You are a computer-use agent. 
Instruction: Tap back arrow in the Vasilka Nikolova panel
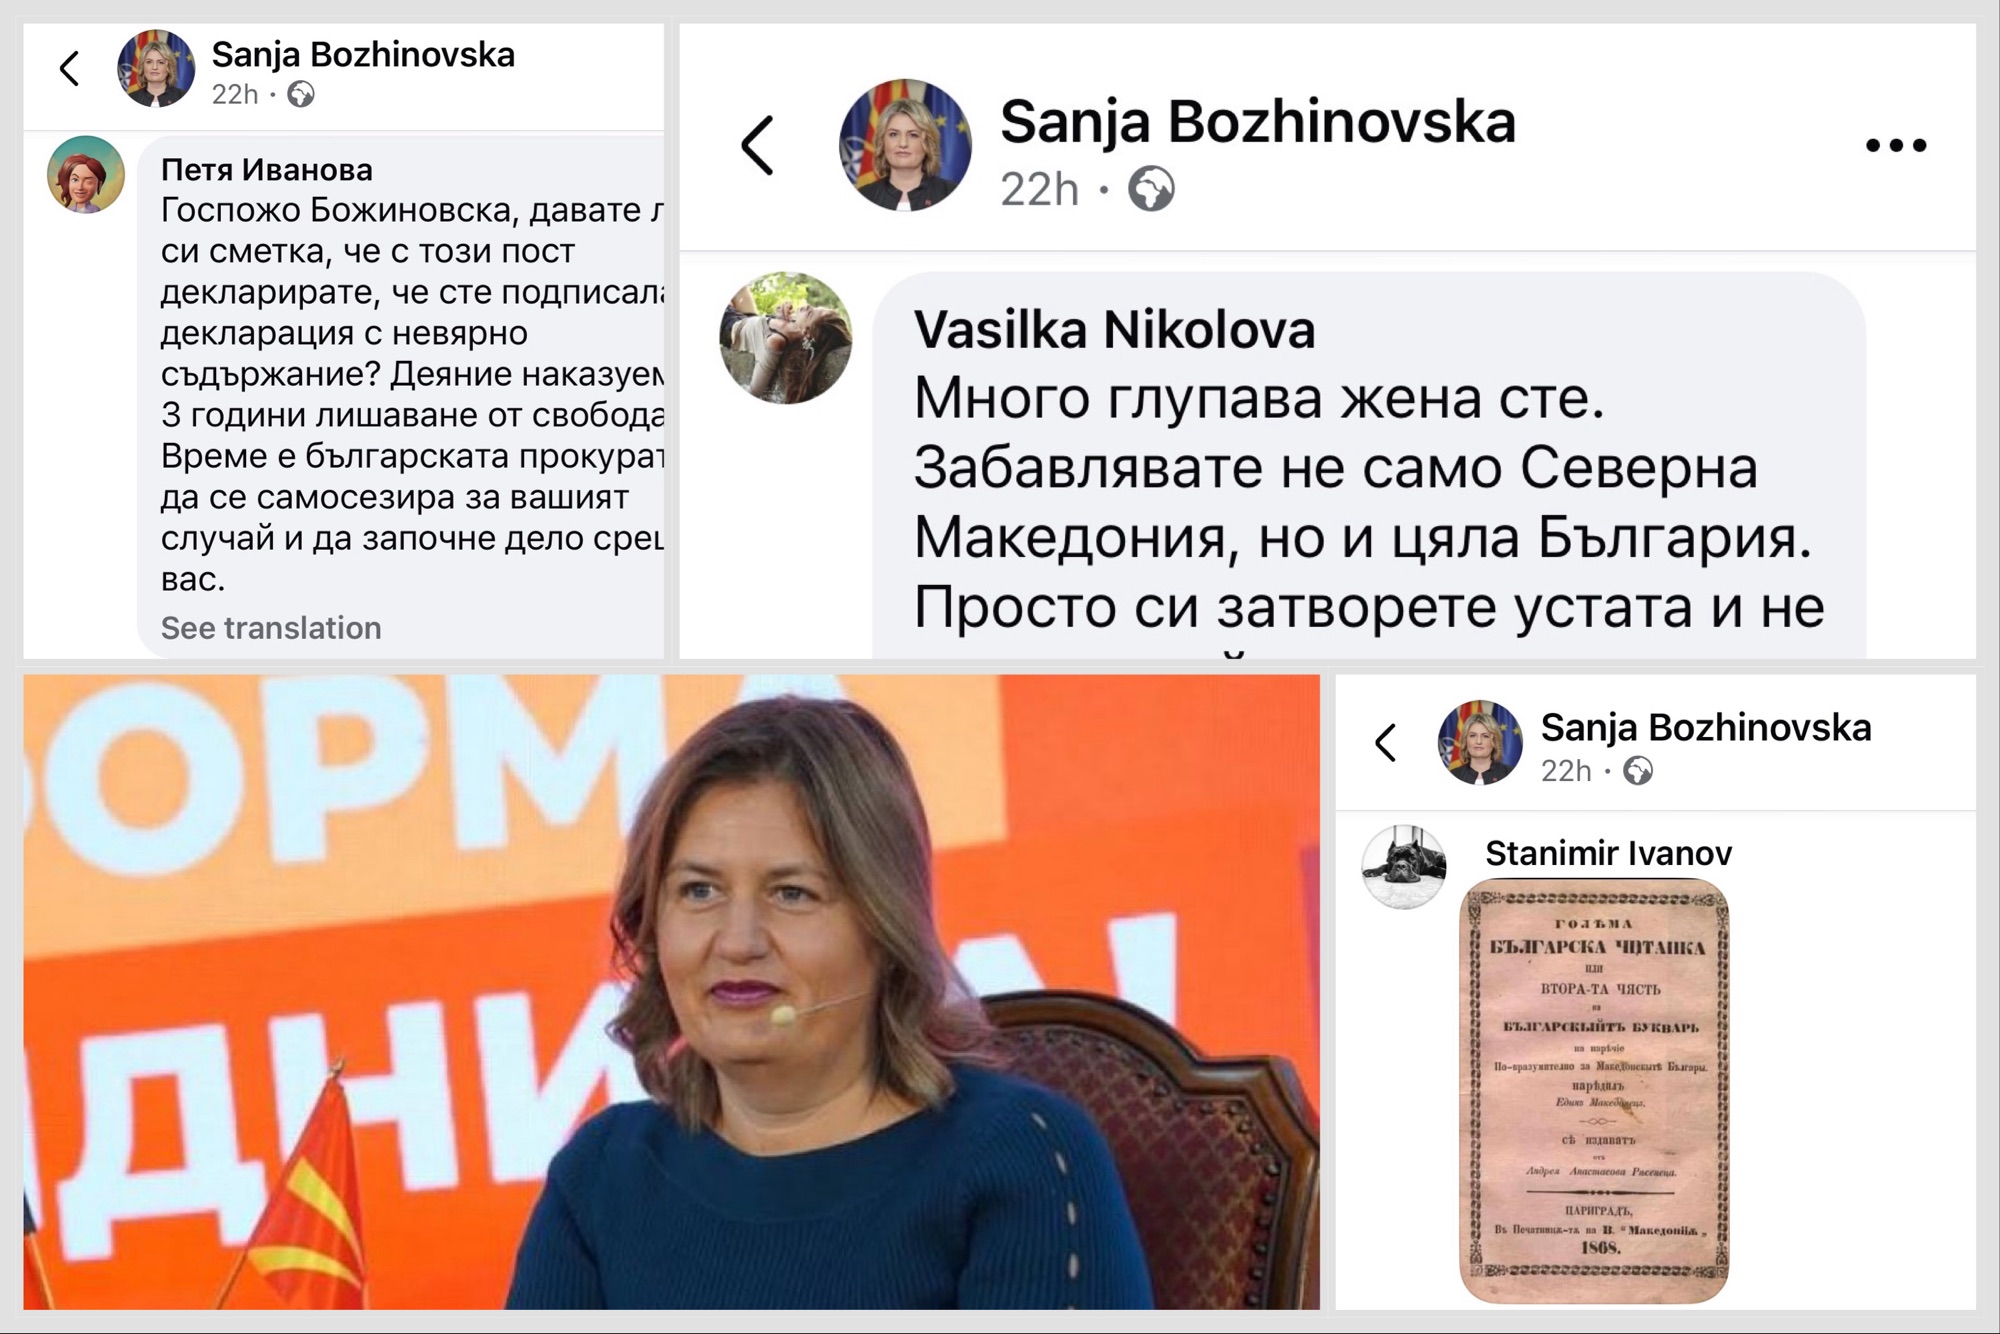[x=757, y=146]
